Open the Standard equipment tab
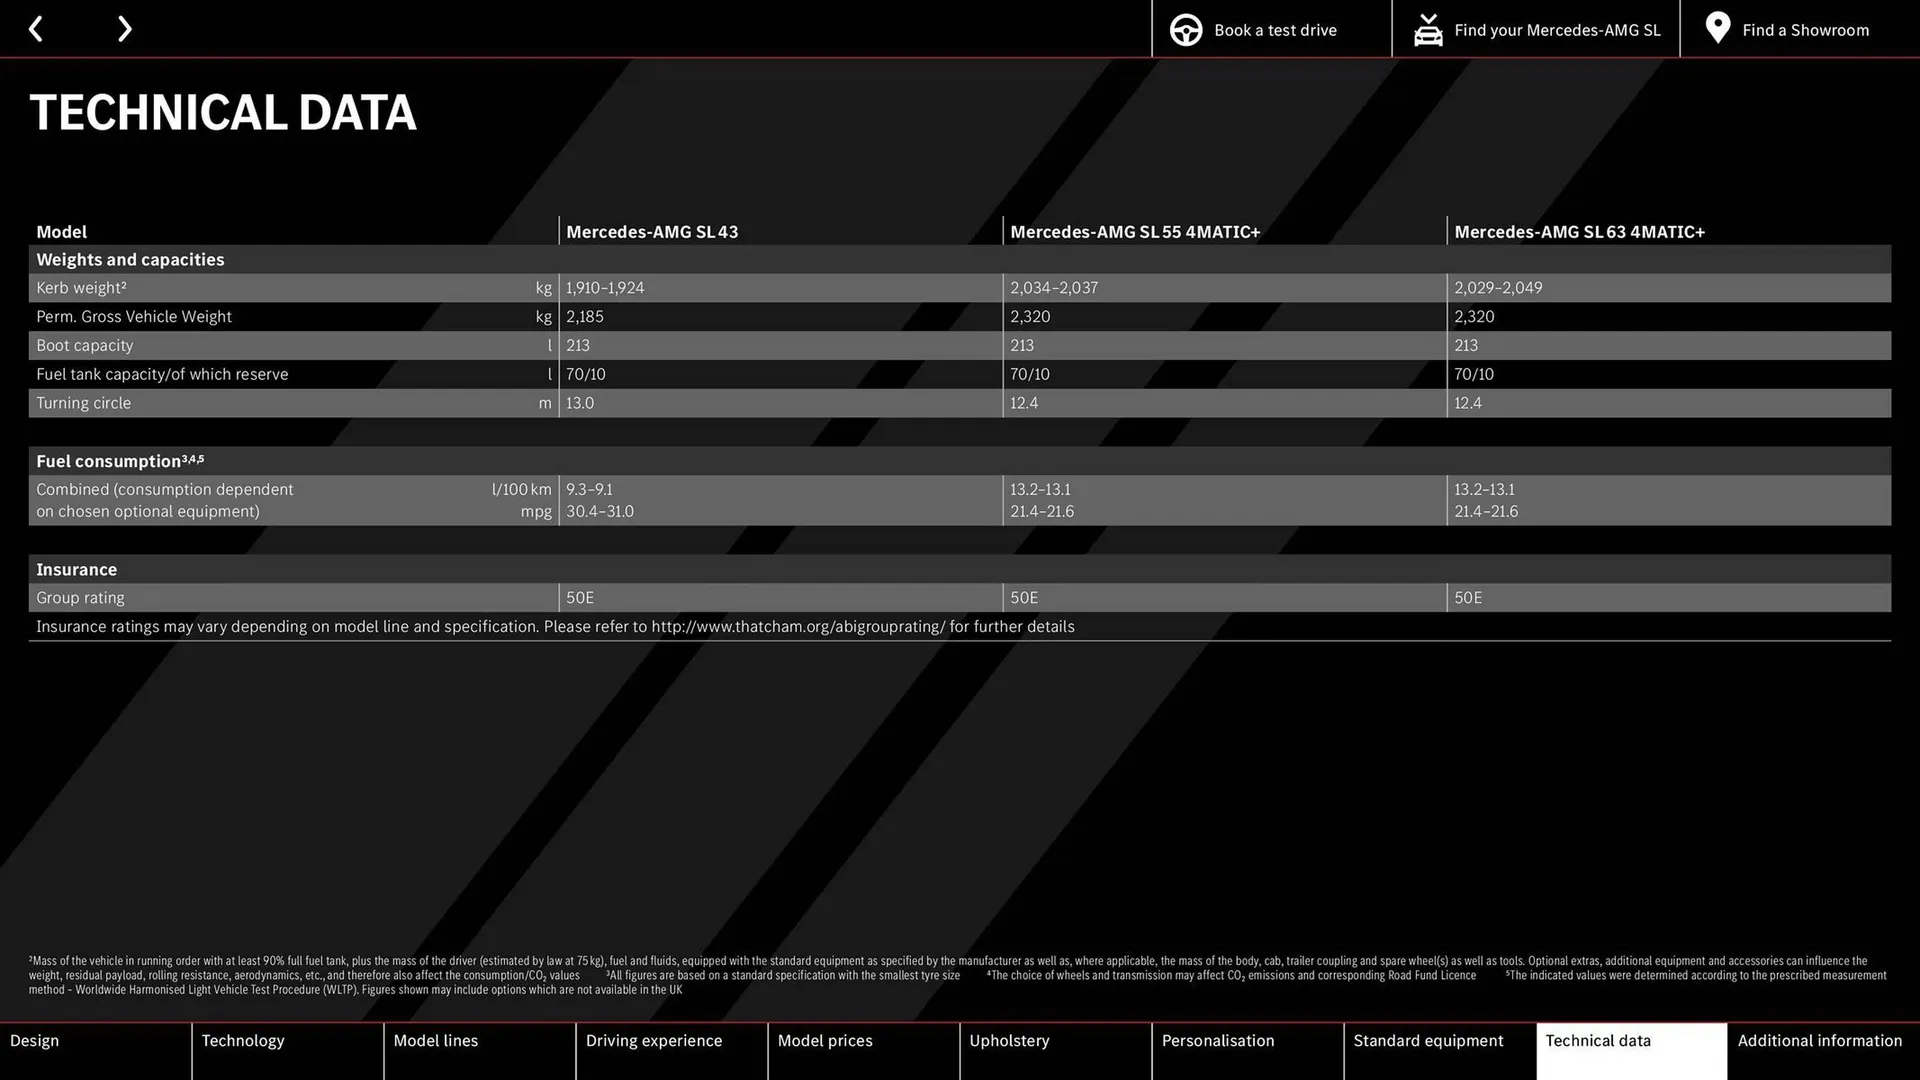Viewport: 1920px width, 1080px height. [x=1428, y=1040]
